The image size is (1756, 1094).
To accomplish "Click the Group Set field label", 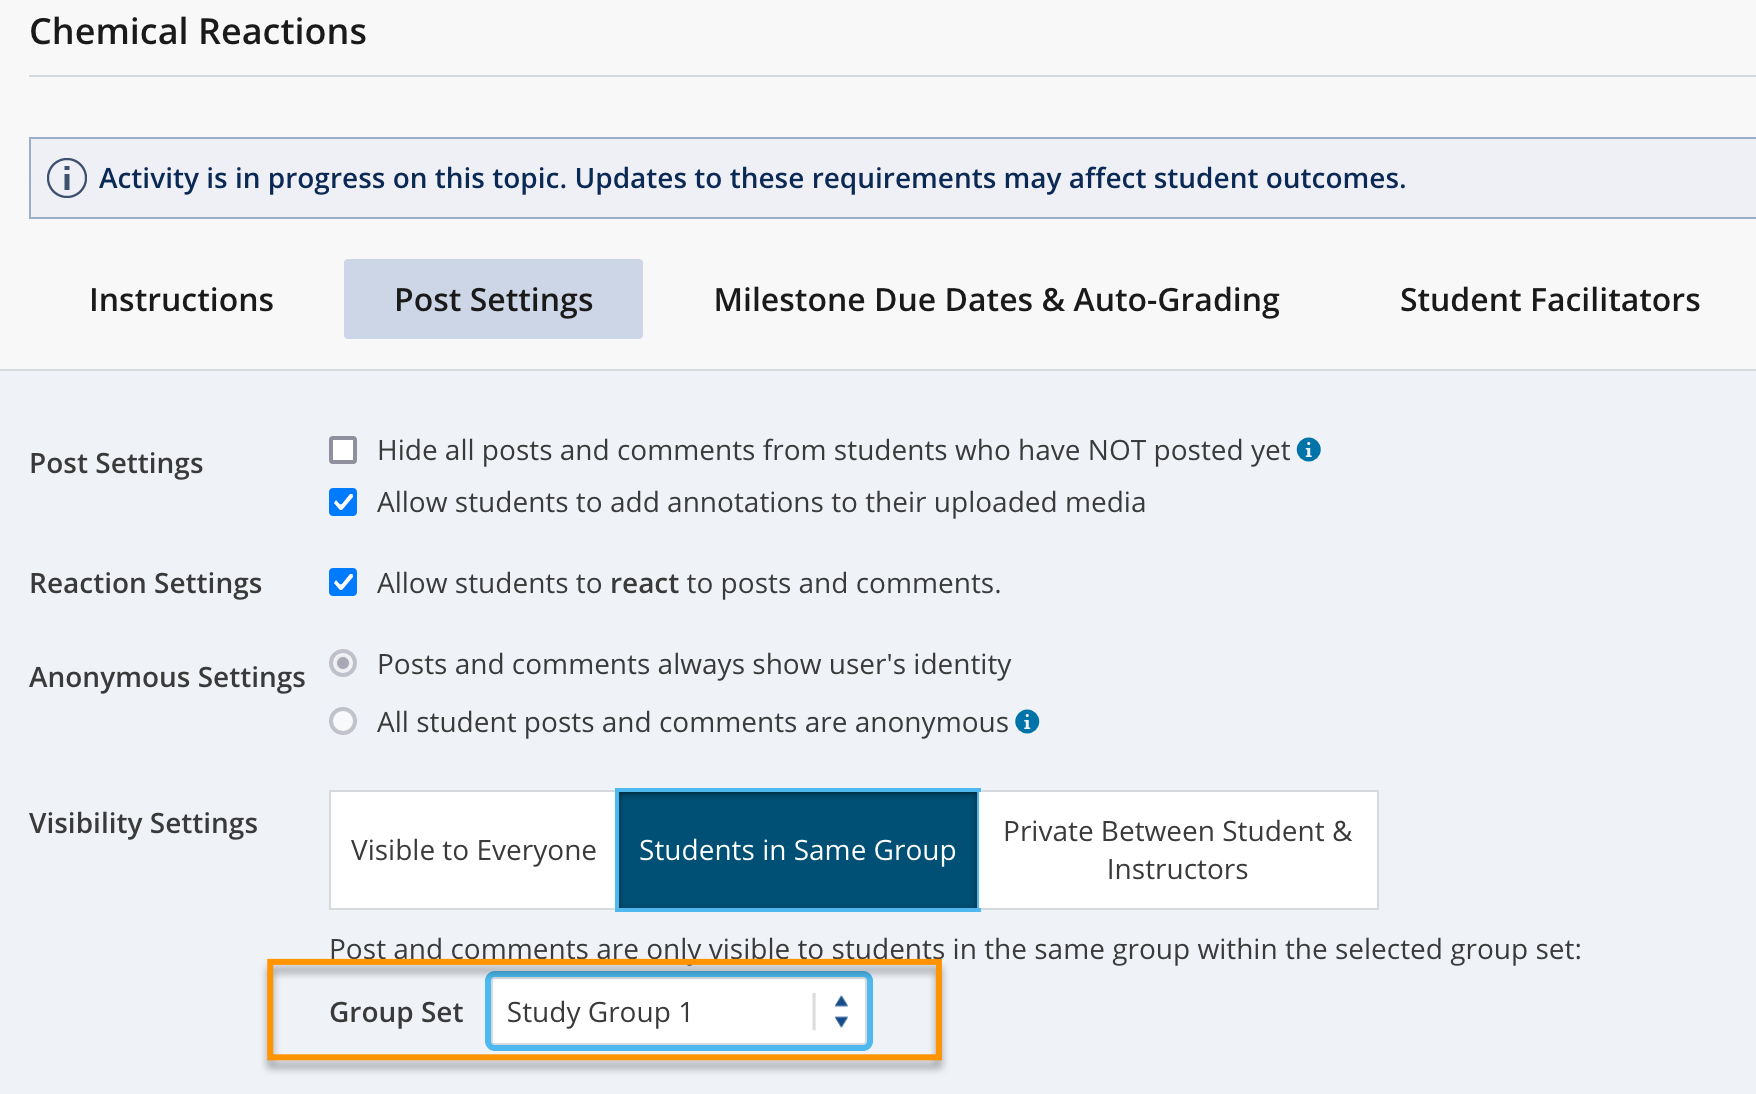I will click(x=396, y=1012).
